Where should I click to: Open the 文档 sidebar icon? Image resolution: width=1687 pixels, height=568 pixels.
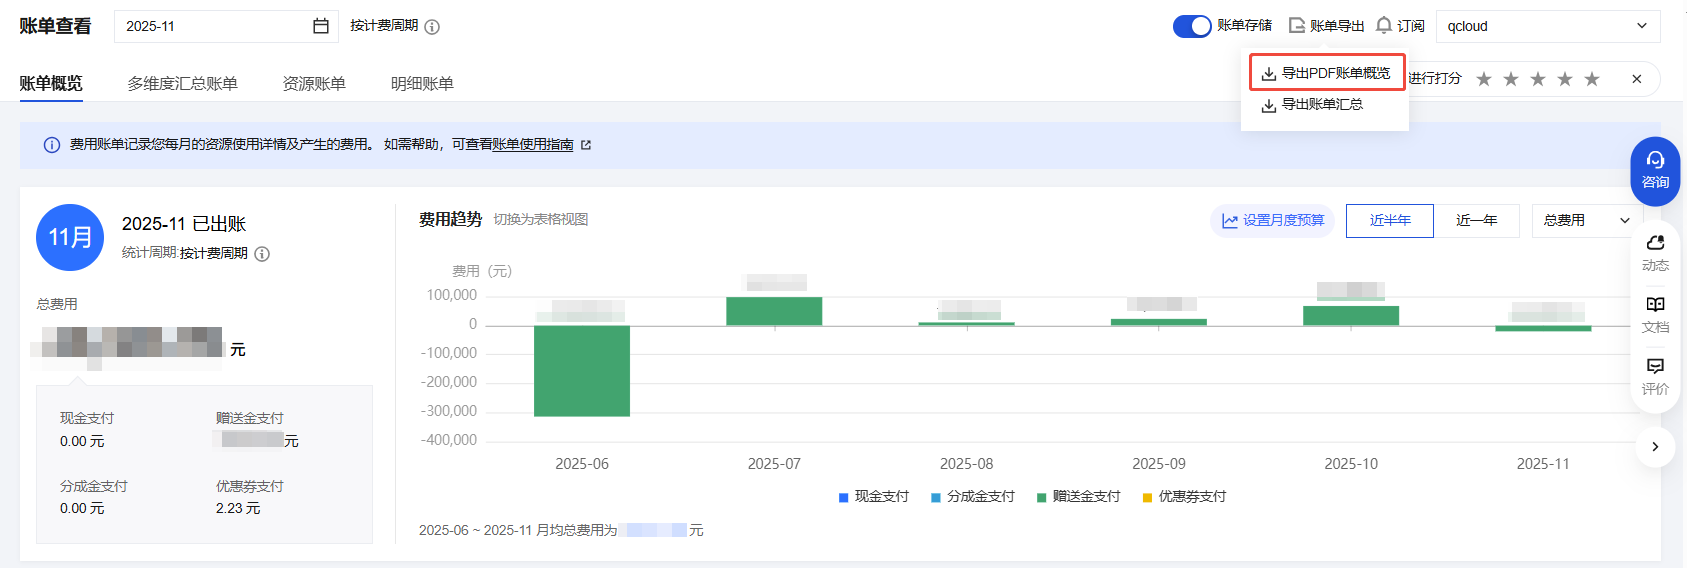point(1655,313)
